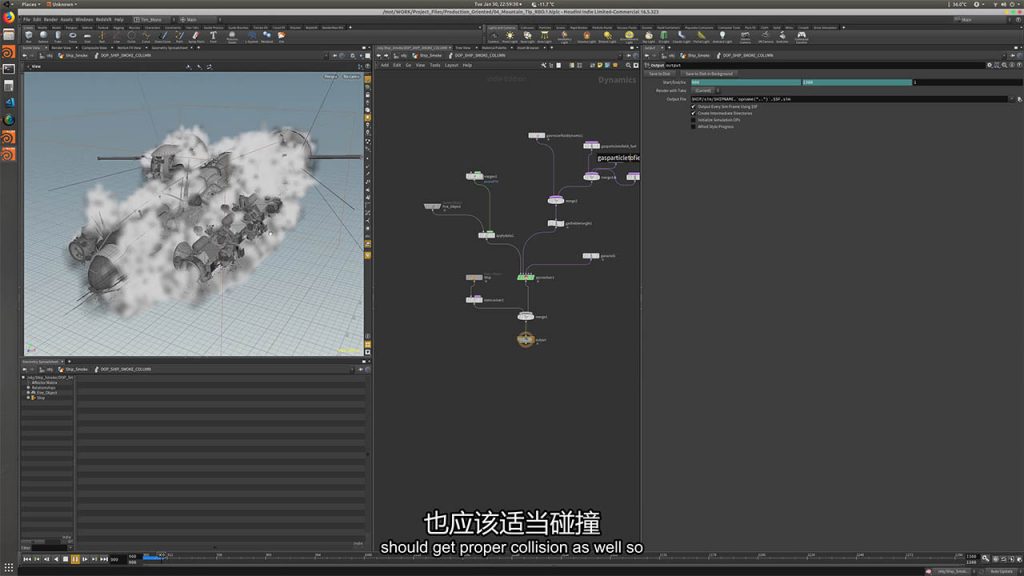Viewport: 1024px width, 576px height.
Task: Add a Stereo Camera from shelf
Action: (746, 37)
